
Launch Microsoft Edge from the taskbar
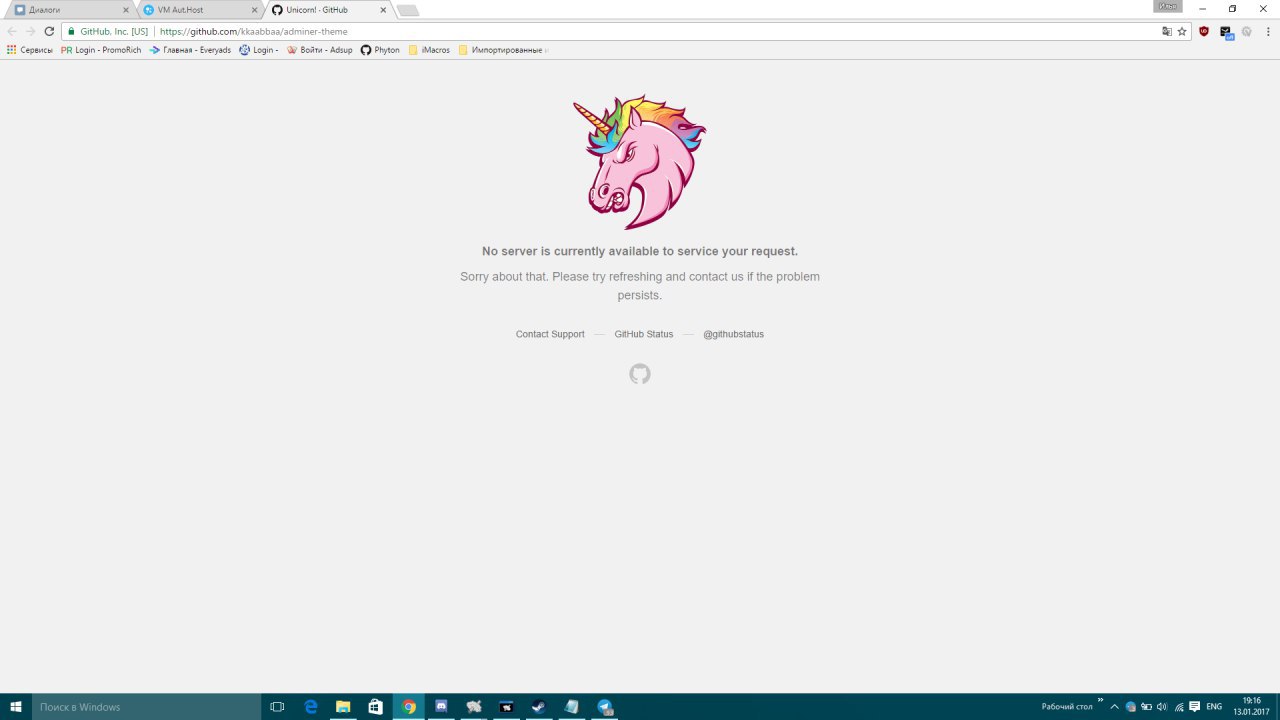pyautogui.click(x=311, y=706)
